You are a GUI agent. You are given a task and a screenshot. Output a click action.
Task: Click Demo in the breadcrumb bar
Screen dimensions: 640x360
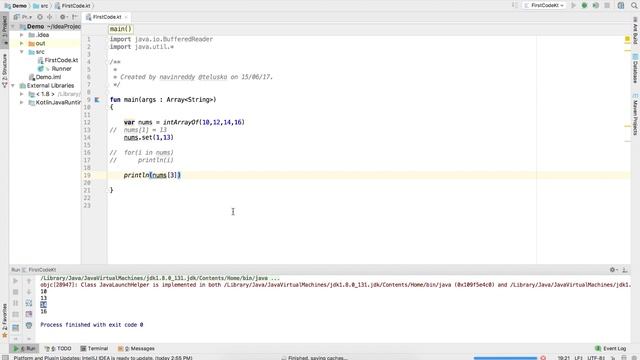[16, 6]
